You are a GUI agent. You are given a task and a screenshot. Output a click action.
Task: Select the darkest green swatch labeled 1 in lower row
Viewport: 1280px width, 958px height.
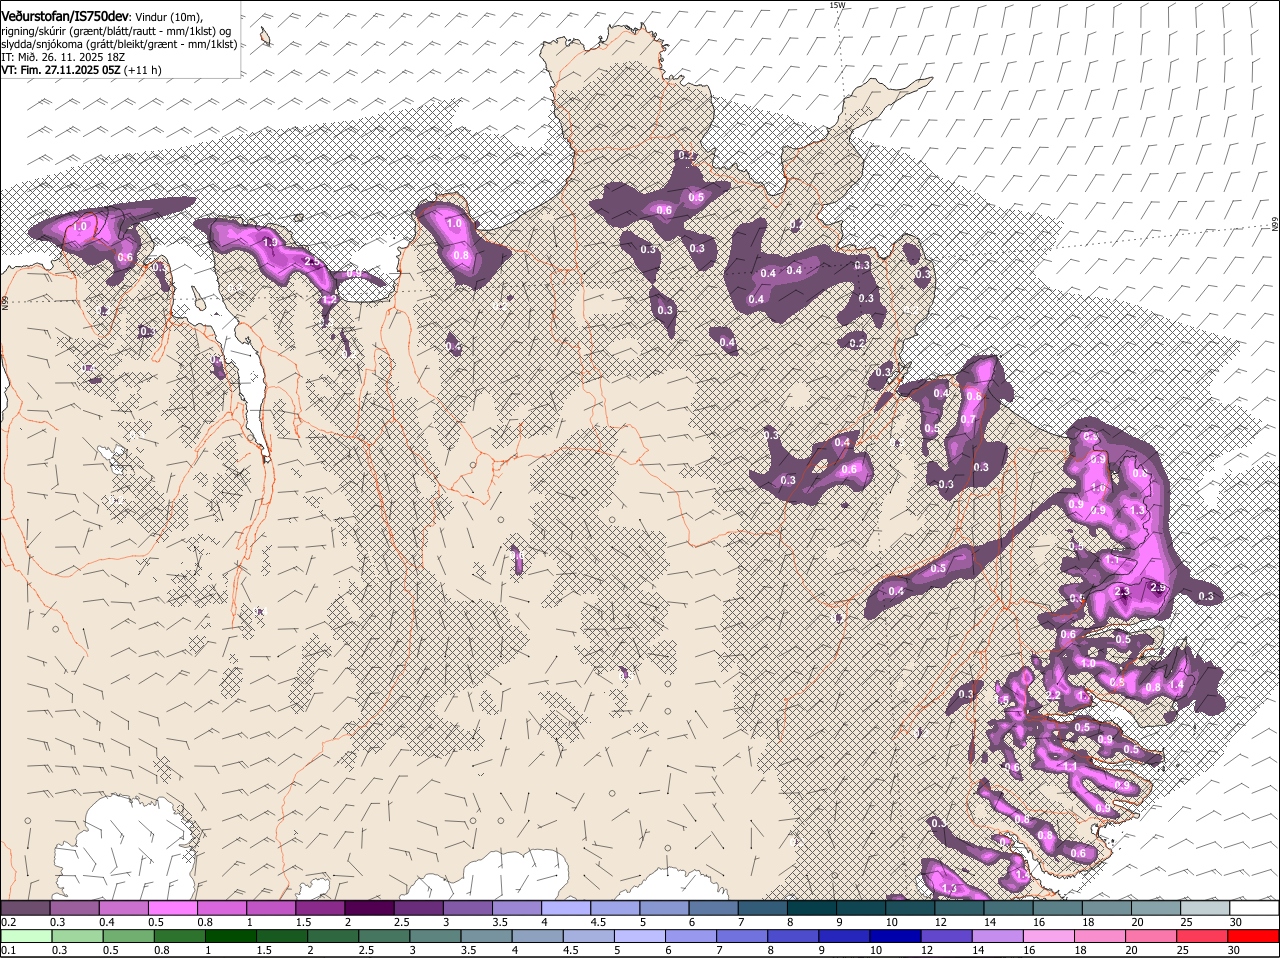tap(230, 937)
